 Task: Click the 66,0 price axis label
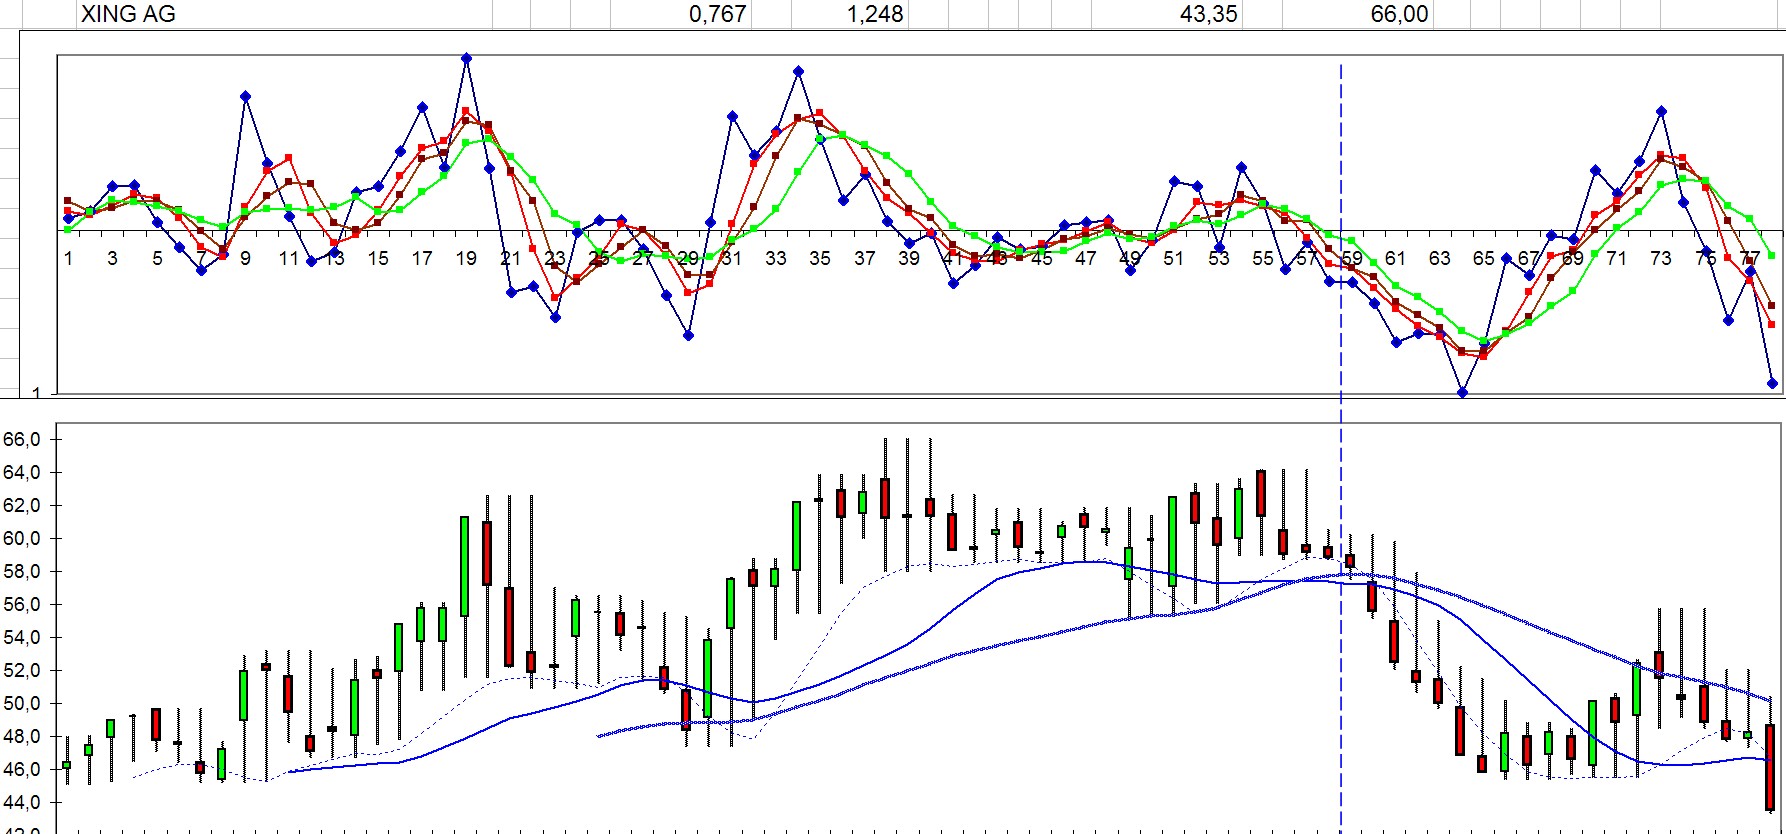[x=22, y=439]
